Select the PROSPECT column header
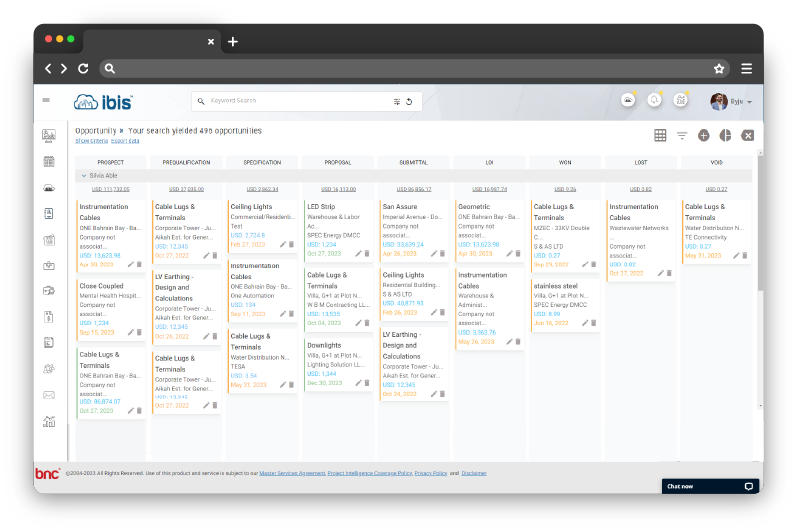The image size is (797, 531). click(110, 162)
